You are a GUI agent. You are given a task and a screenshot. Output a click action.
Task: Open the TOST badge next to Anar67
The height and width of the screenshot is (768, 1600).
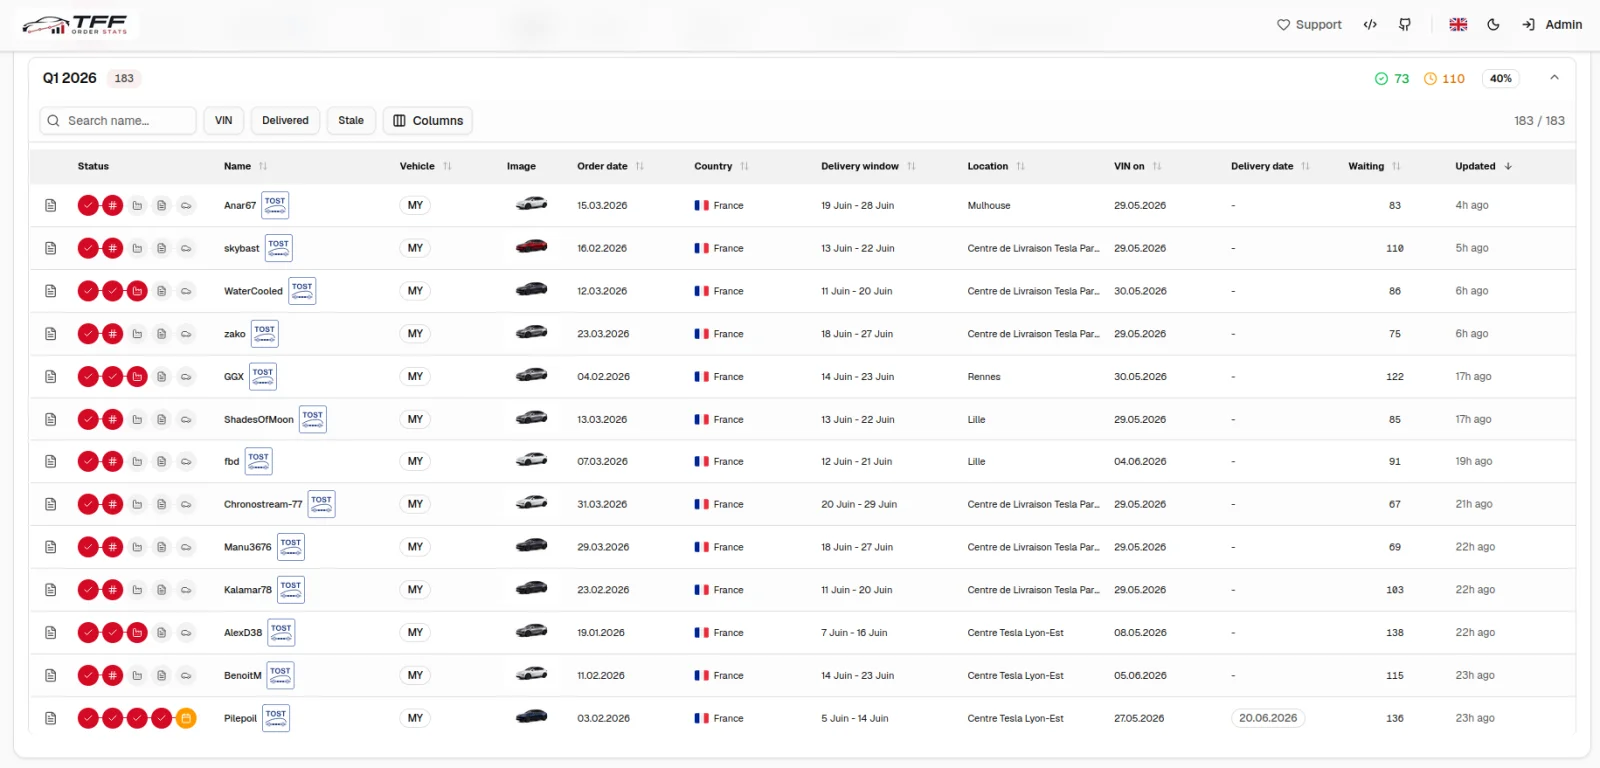click(x=275, y=205)
